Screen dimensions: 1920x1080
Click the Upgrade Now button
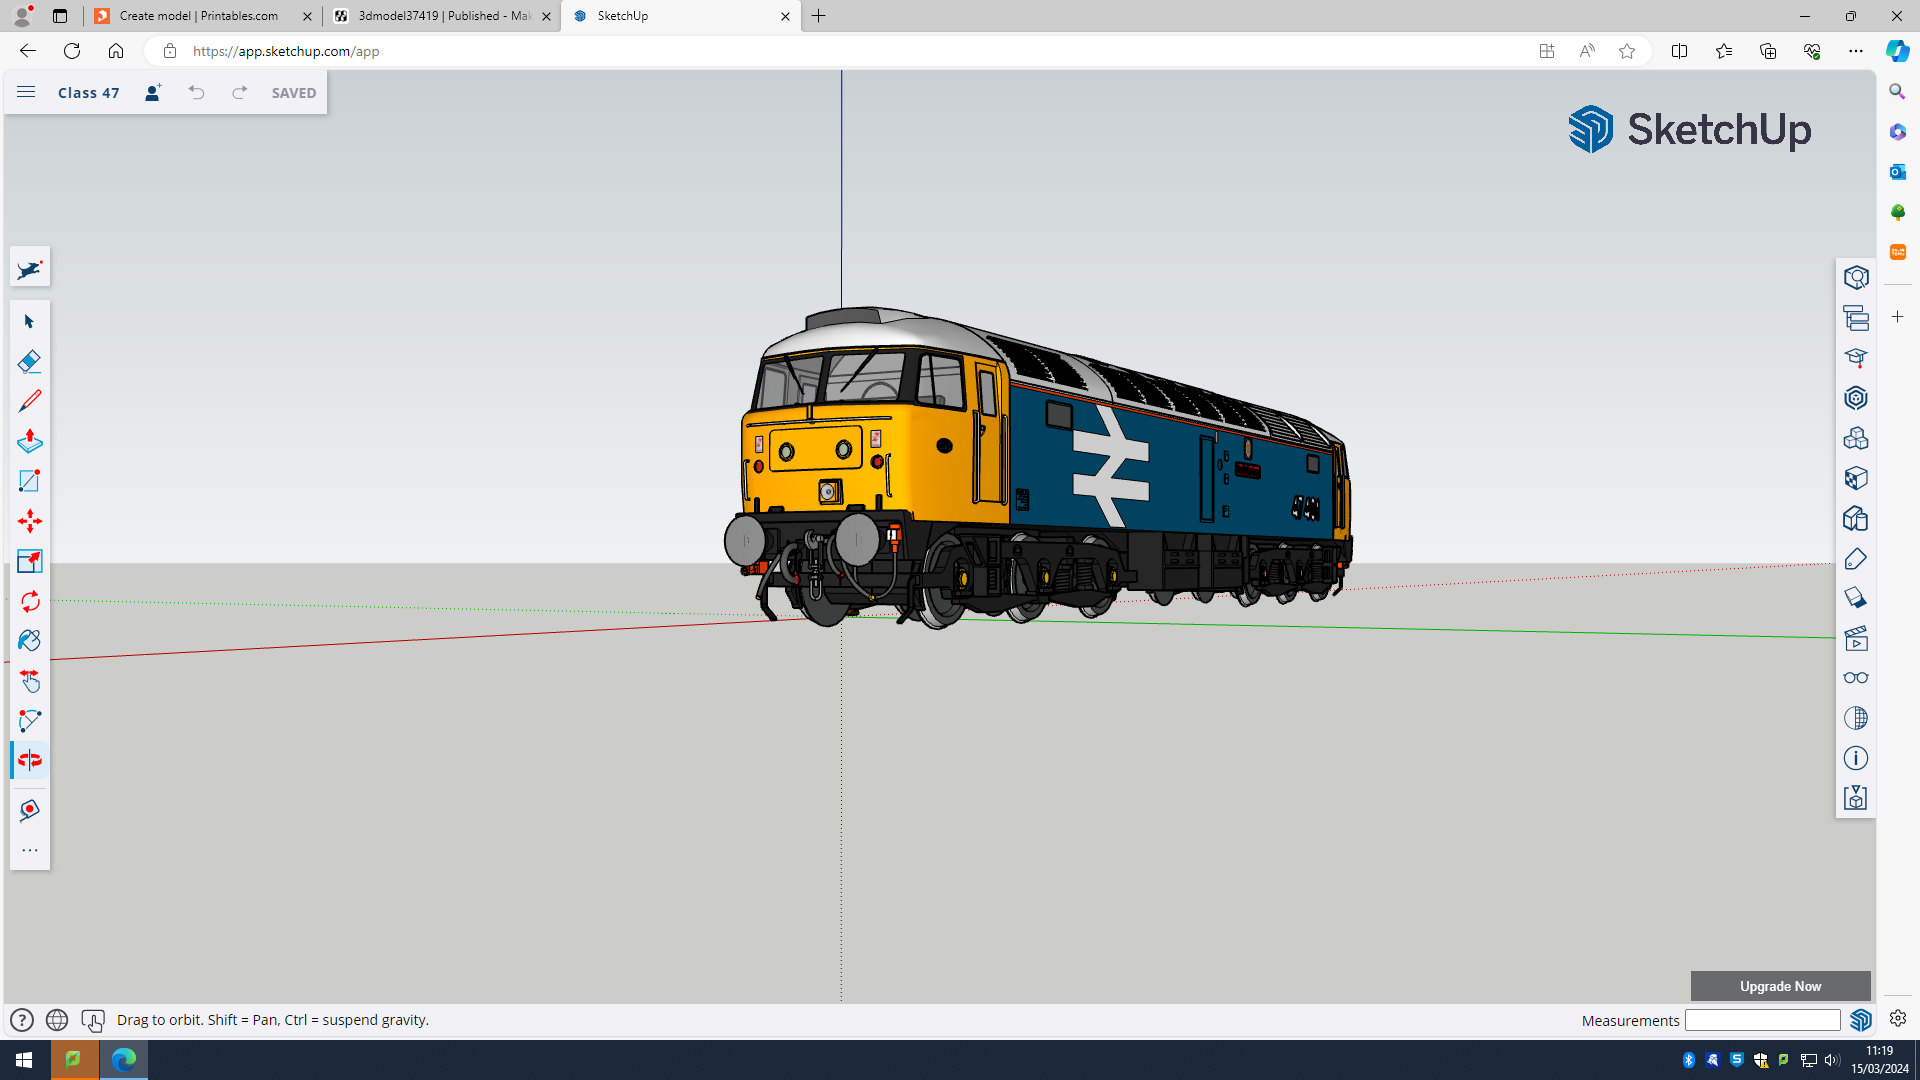1780,986
